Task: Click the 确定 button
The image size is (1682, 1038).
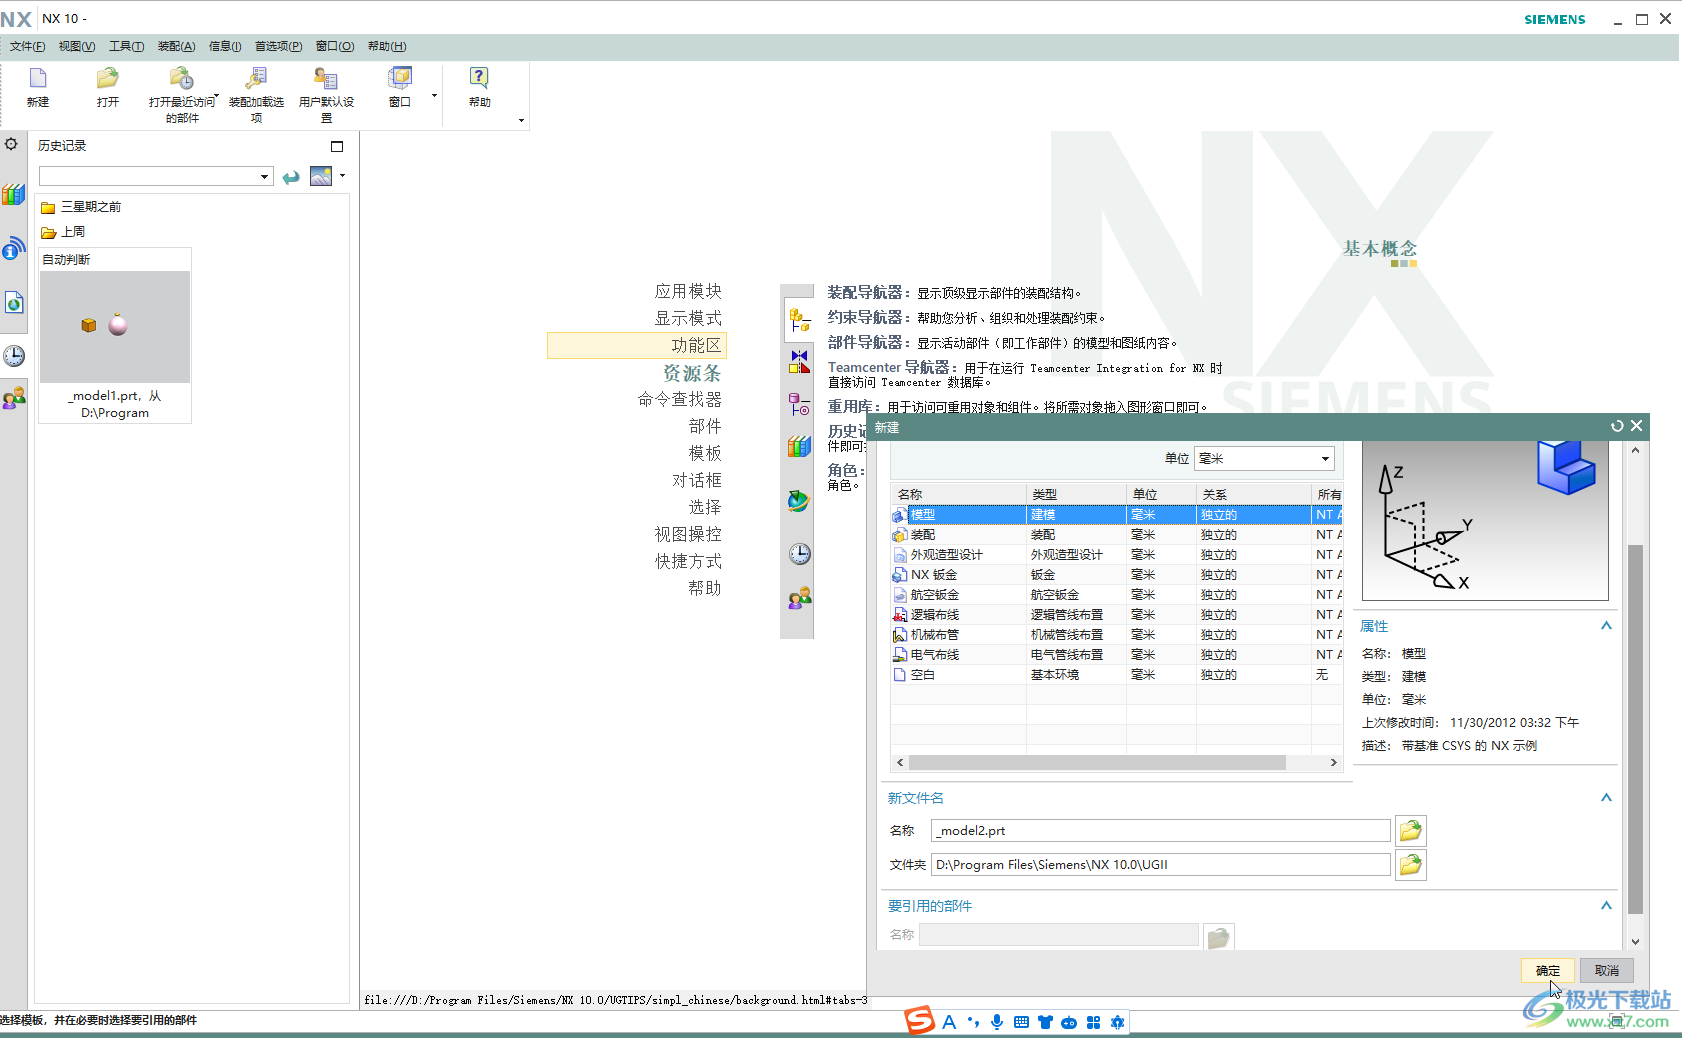Action: coord(1548,970)
